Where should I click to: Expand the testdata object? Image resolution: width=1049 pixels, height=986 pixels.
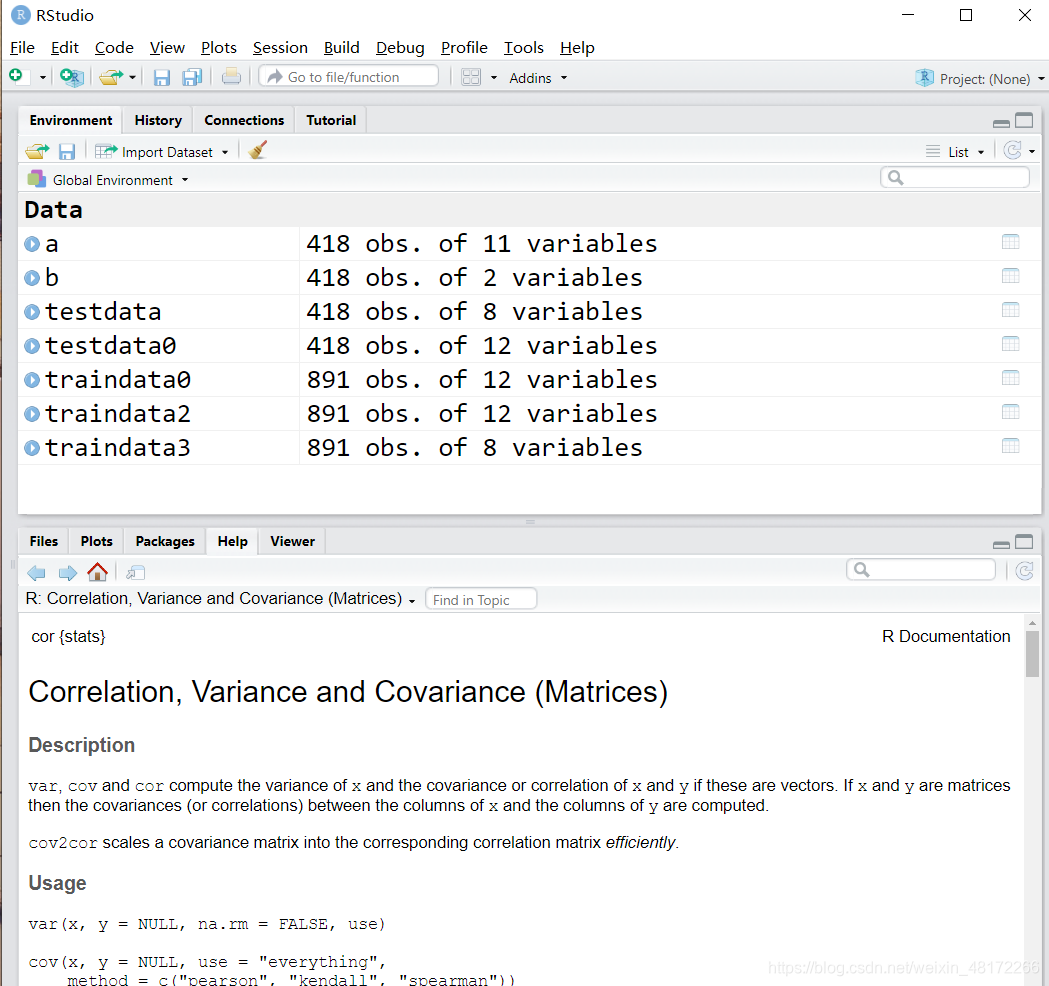pyautogui.click(x=32, y=312)
